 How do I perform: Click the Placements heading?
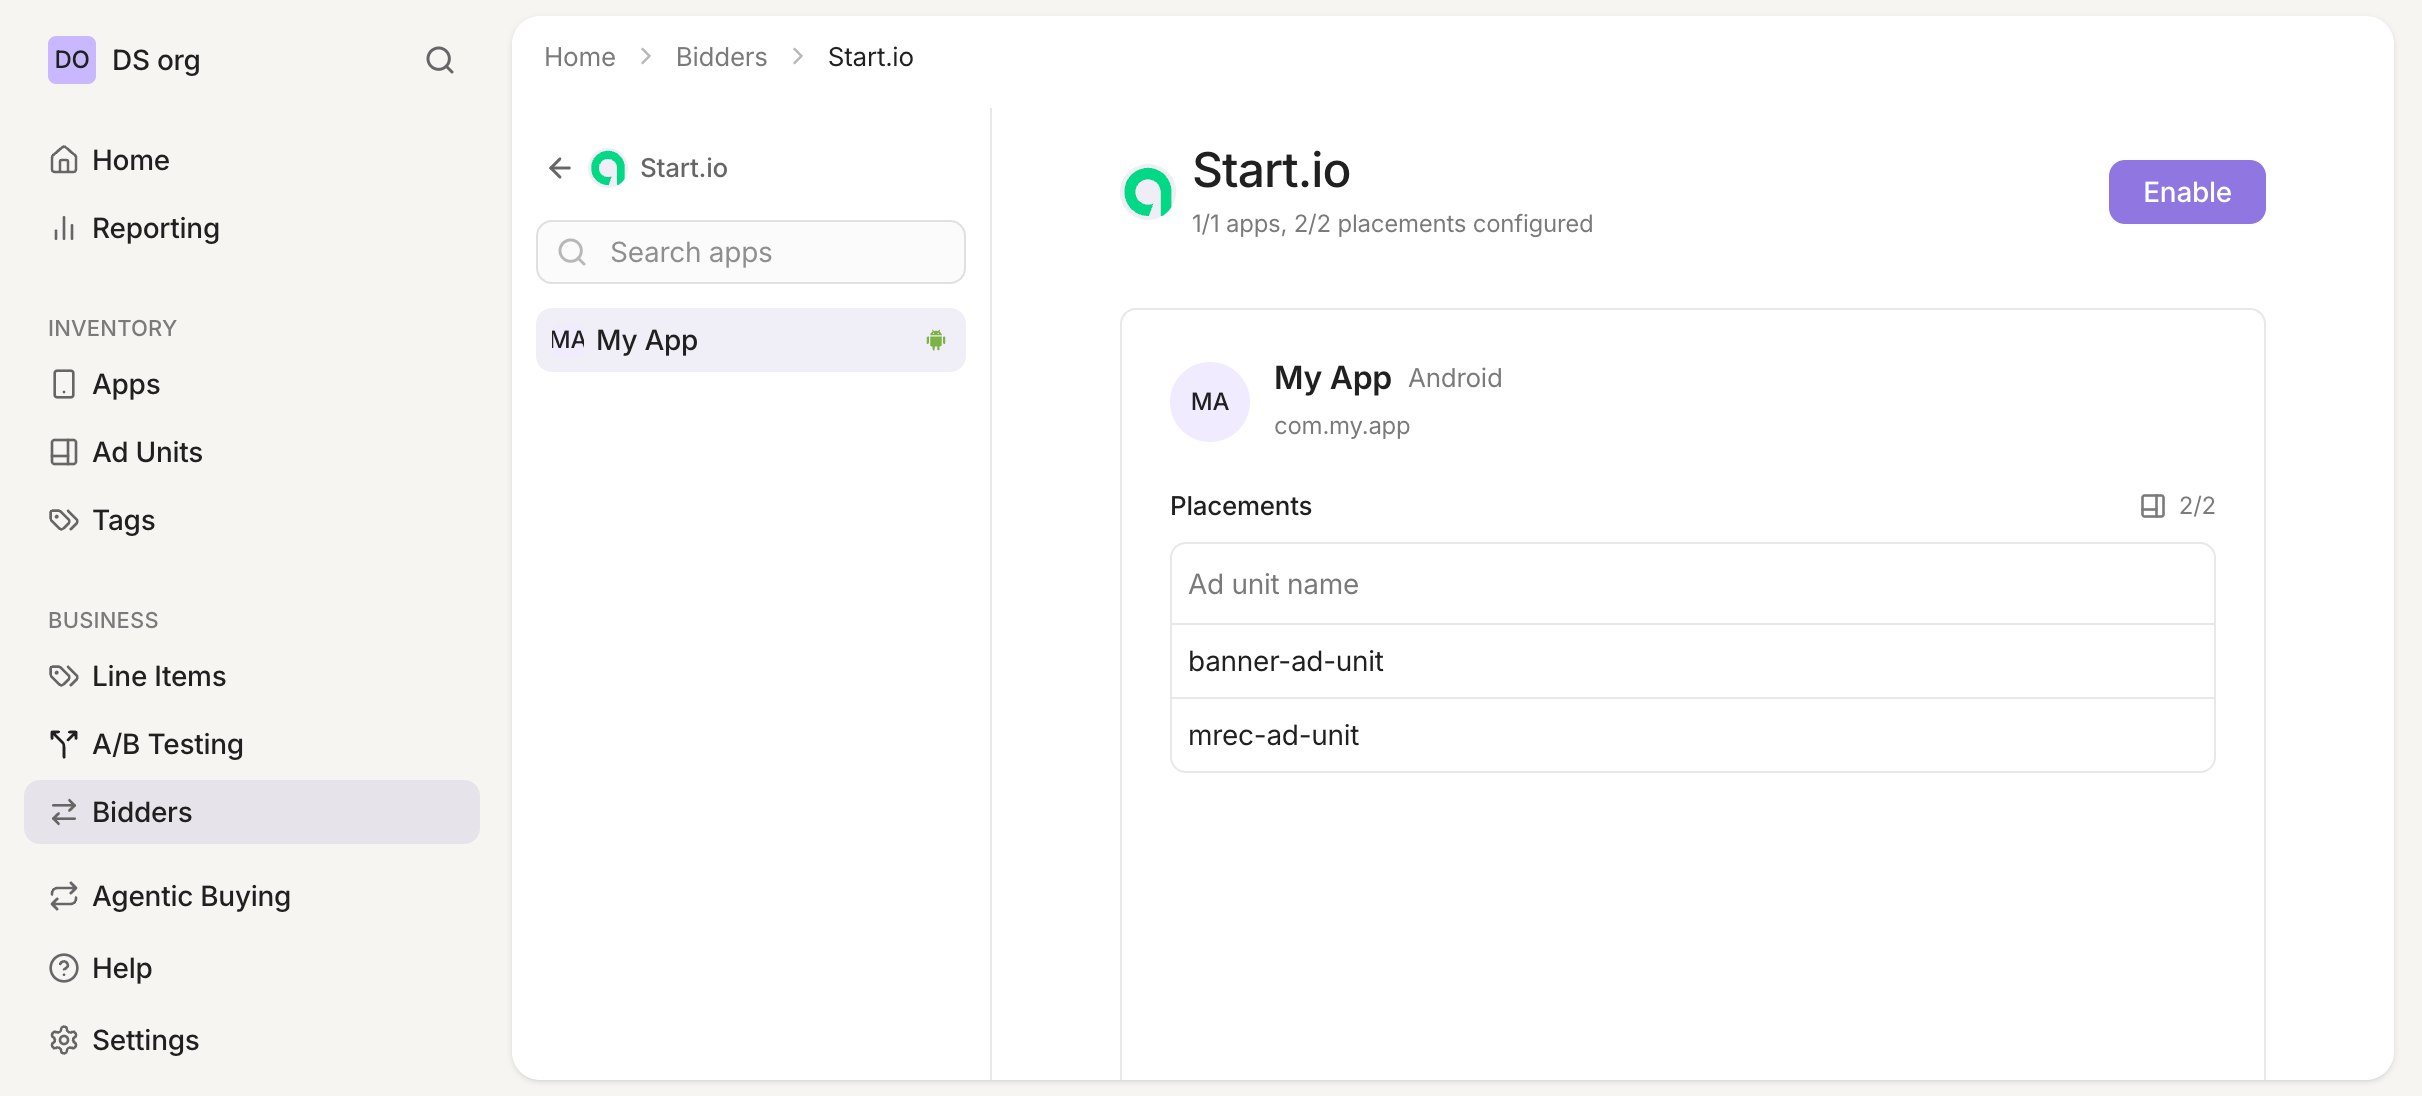[1241, 506]
